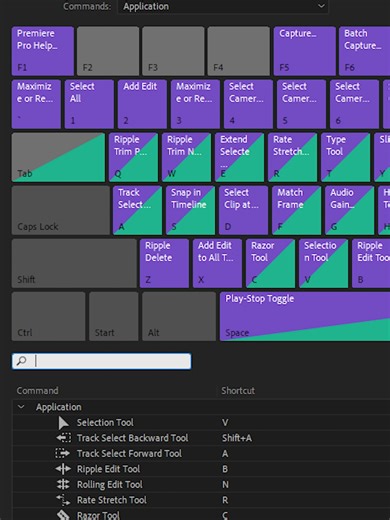Select the C key Razor Tool
Image resolution: width=390 pixels, height=520 pixels.
pos(270,263)
